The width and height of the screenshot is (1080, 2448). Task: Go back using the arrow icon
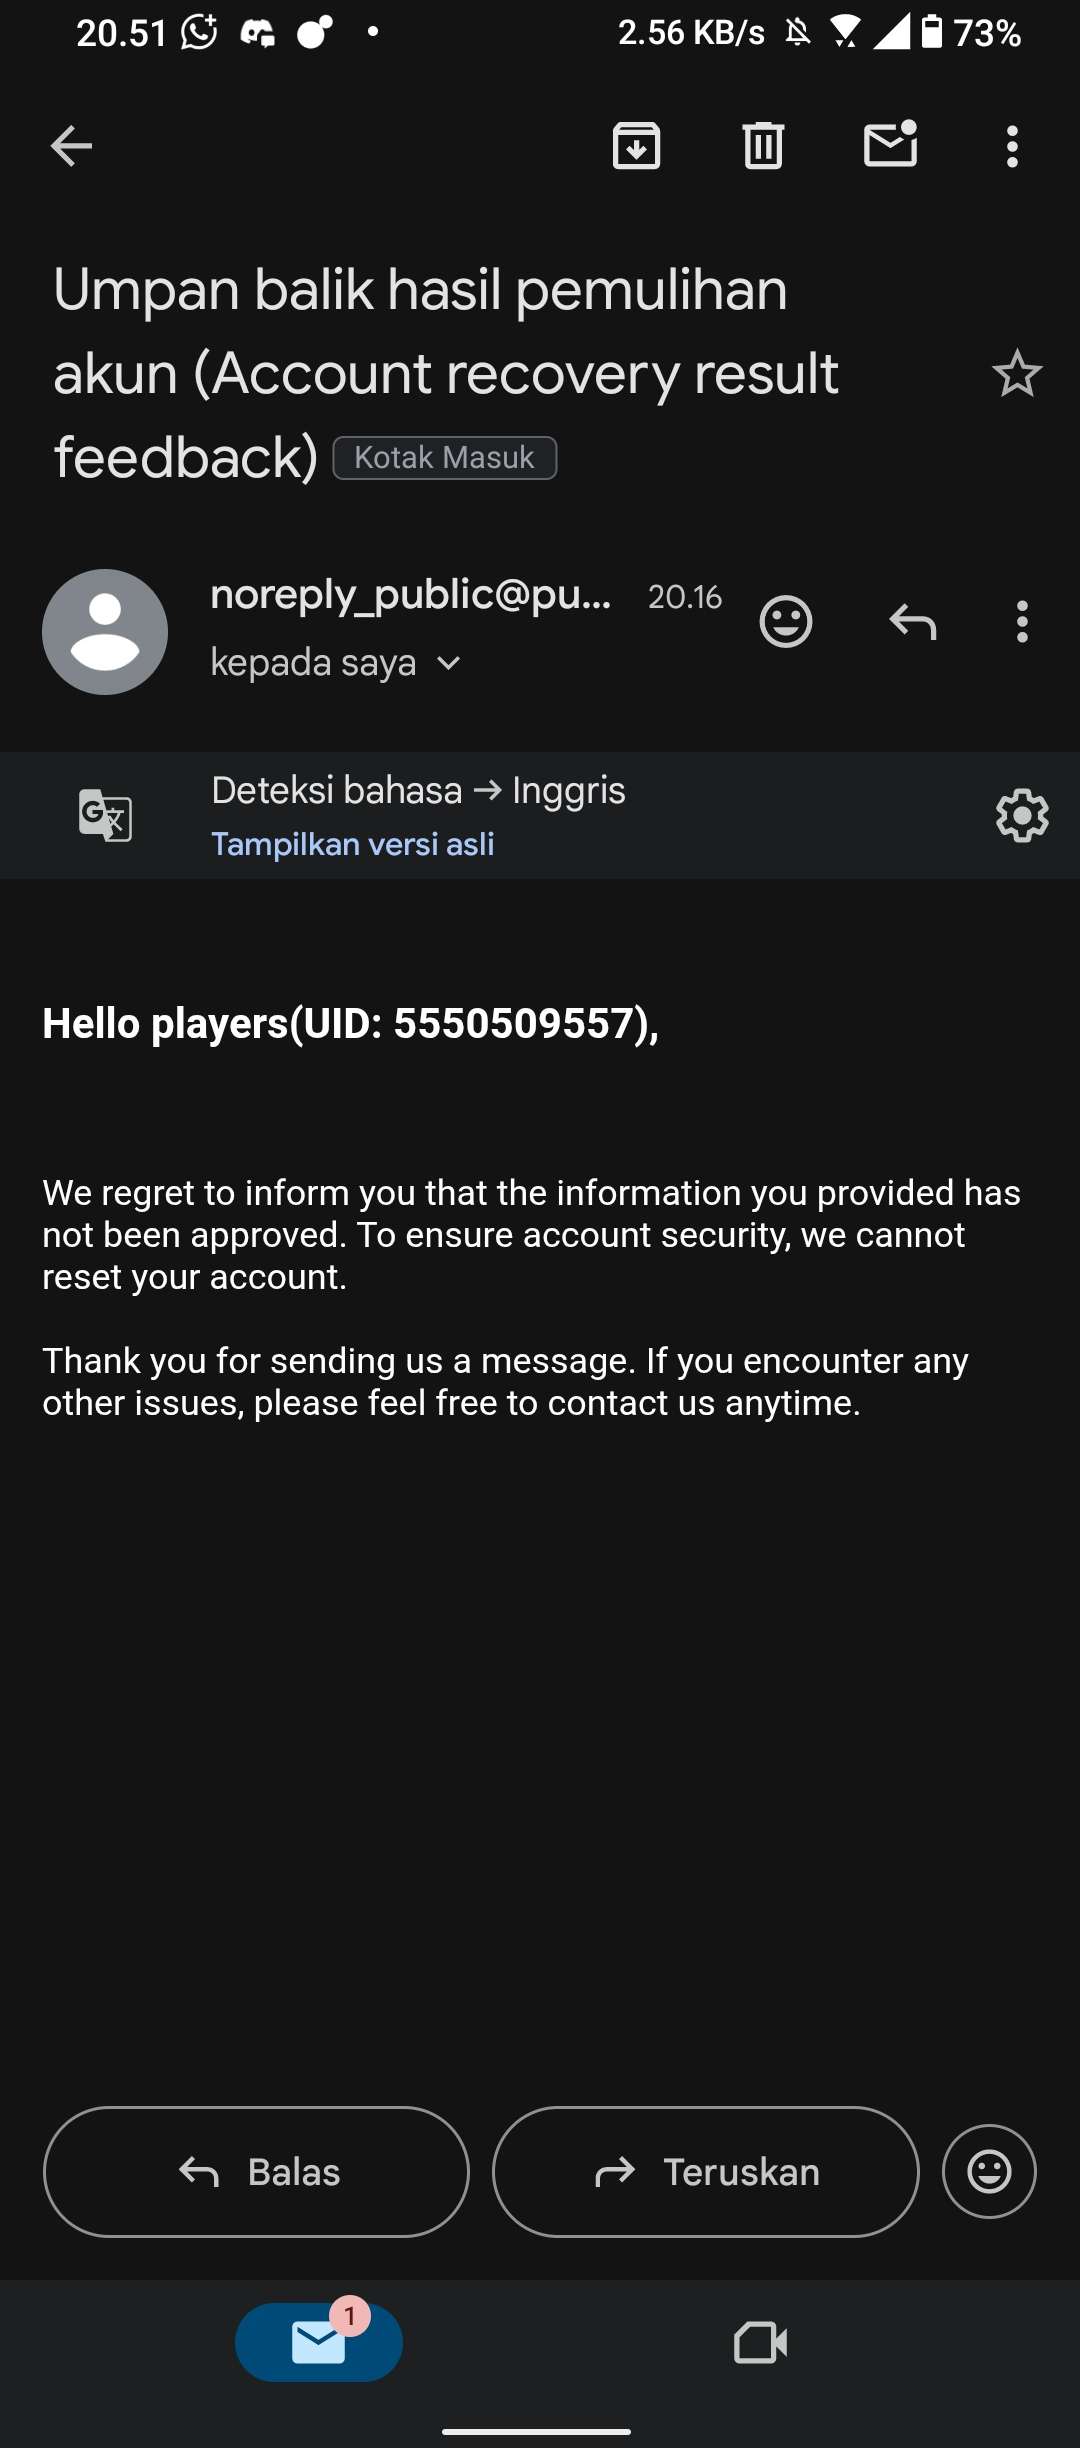point(71,146)
